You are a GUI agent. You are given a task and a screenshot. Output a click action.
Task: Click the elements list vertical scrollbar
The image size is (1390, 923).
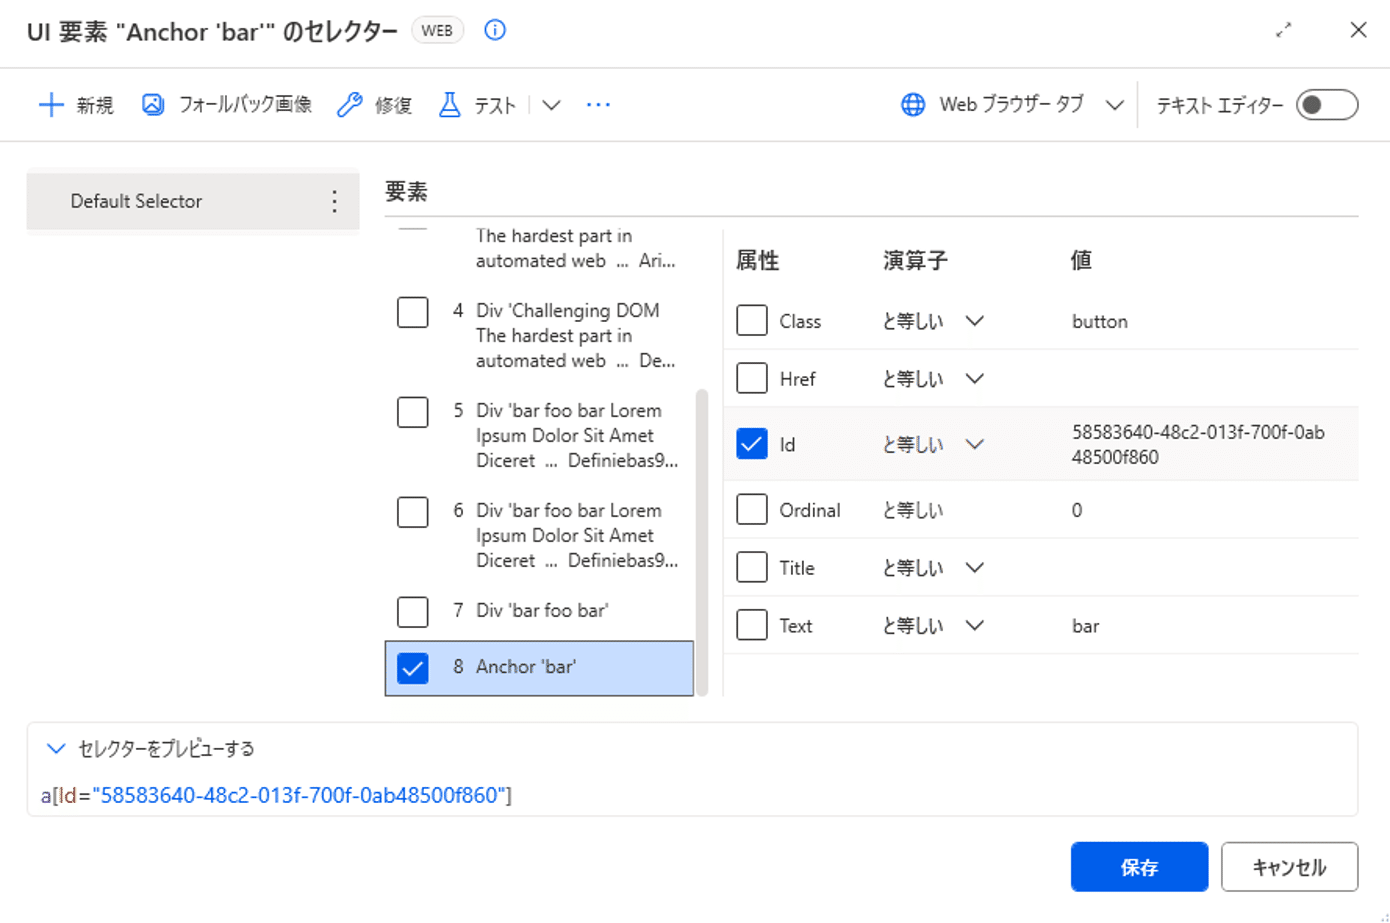tap(701, 541)
